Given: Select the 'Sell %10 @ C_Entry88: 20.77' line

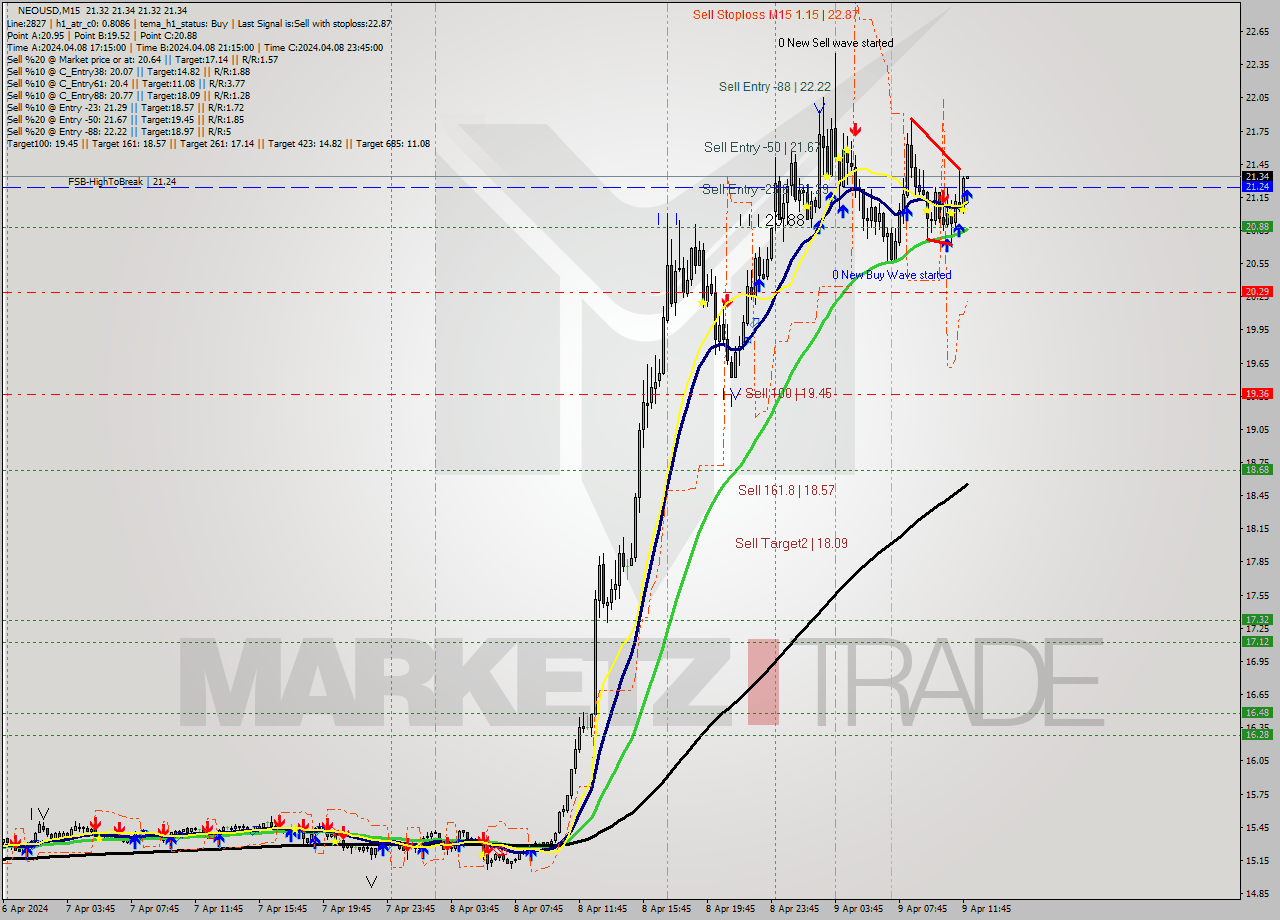Looking at the screenshot, I should [128, 95].
